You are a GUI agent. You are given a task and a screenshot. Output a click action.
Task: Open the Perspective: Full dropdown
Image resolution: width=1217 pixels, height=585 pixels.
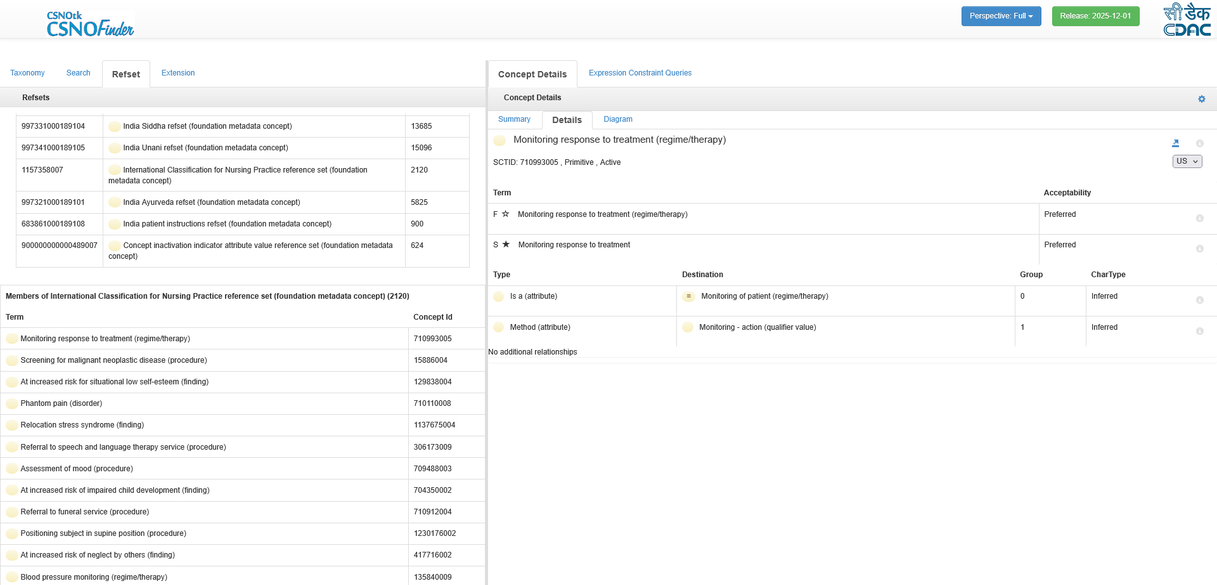1000,16
